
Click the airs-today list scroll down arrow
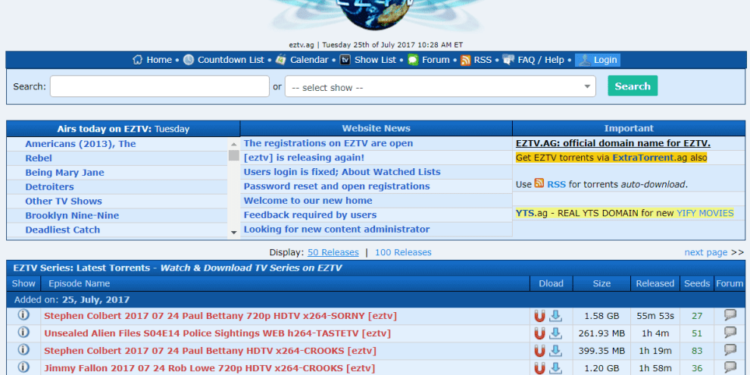point(234,232)
